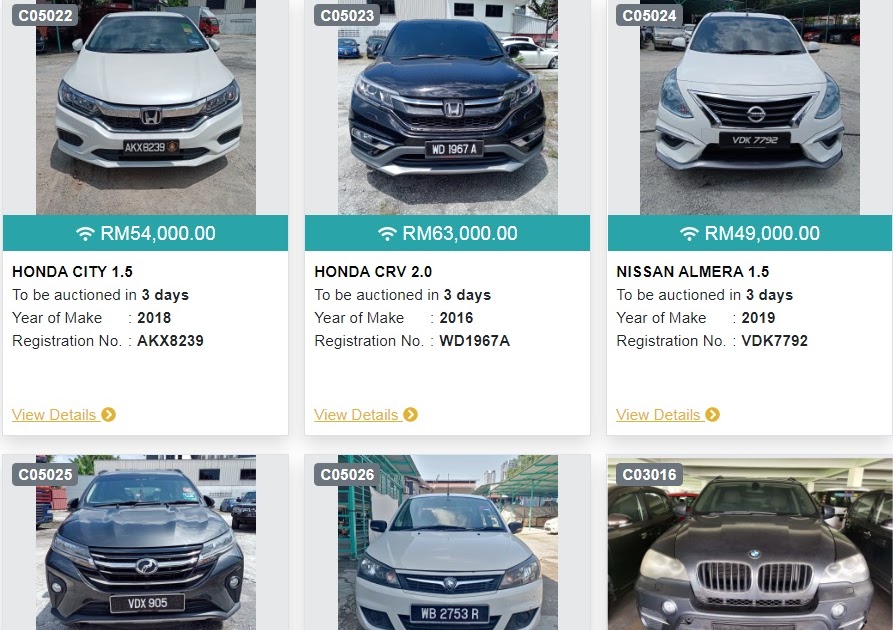Viewport: 893px width, 630px height.
Task: Click the HONDA CRV 2.0 title
Action: (373, 272)
